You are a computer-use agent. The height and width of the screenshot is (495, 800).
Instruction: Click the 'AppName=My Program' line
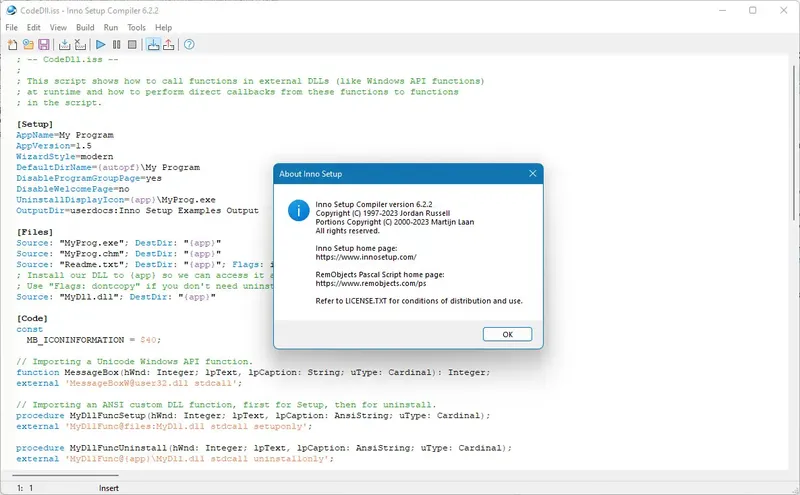[65, 135]
